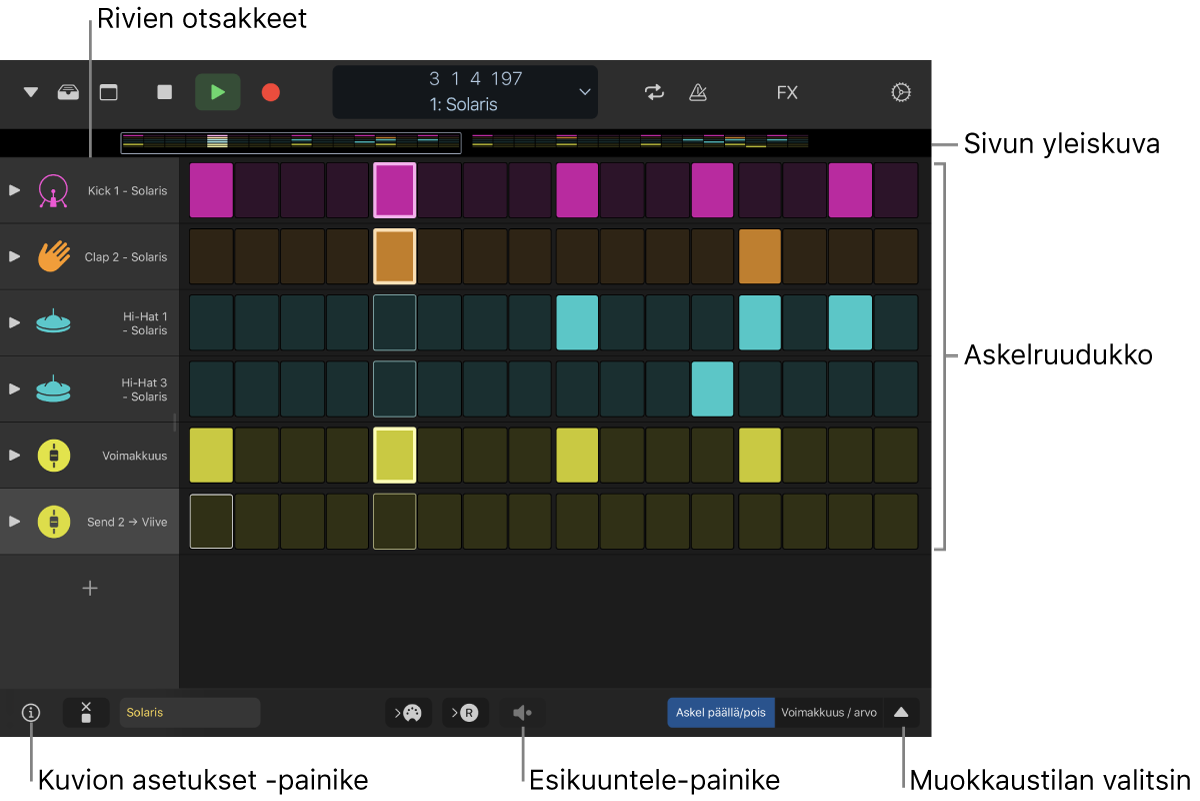Expand the Kick 1 - Solaris row
Screen dimensions: 1200x801
pyautogui.click(x=14, y=190)
